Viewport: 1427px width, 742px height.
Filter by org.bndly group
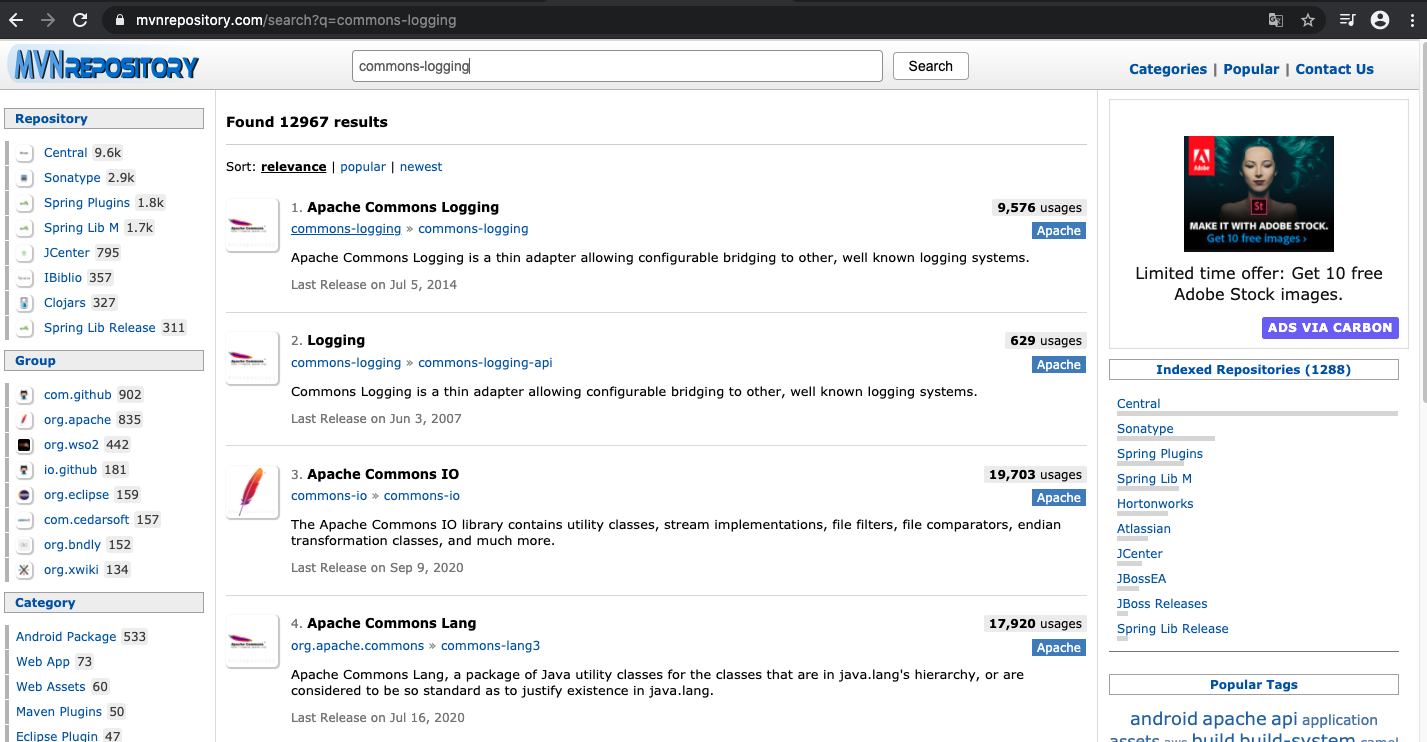pos(73,545)
